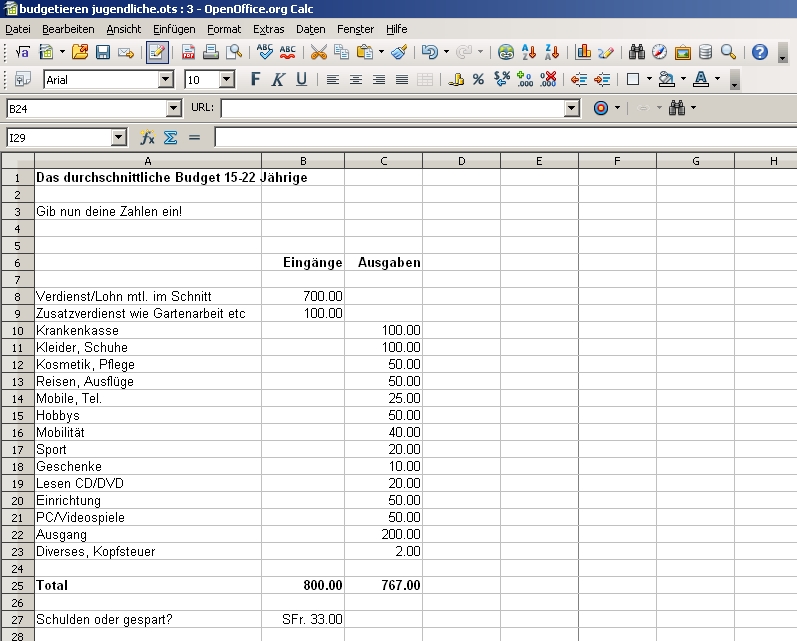
Task: Click the Print file directly icon
Action: [210, 52]
